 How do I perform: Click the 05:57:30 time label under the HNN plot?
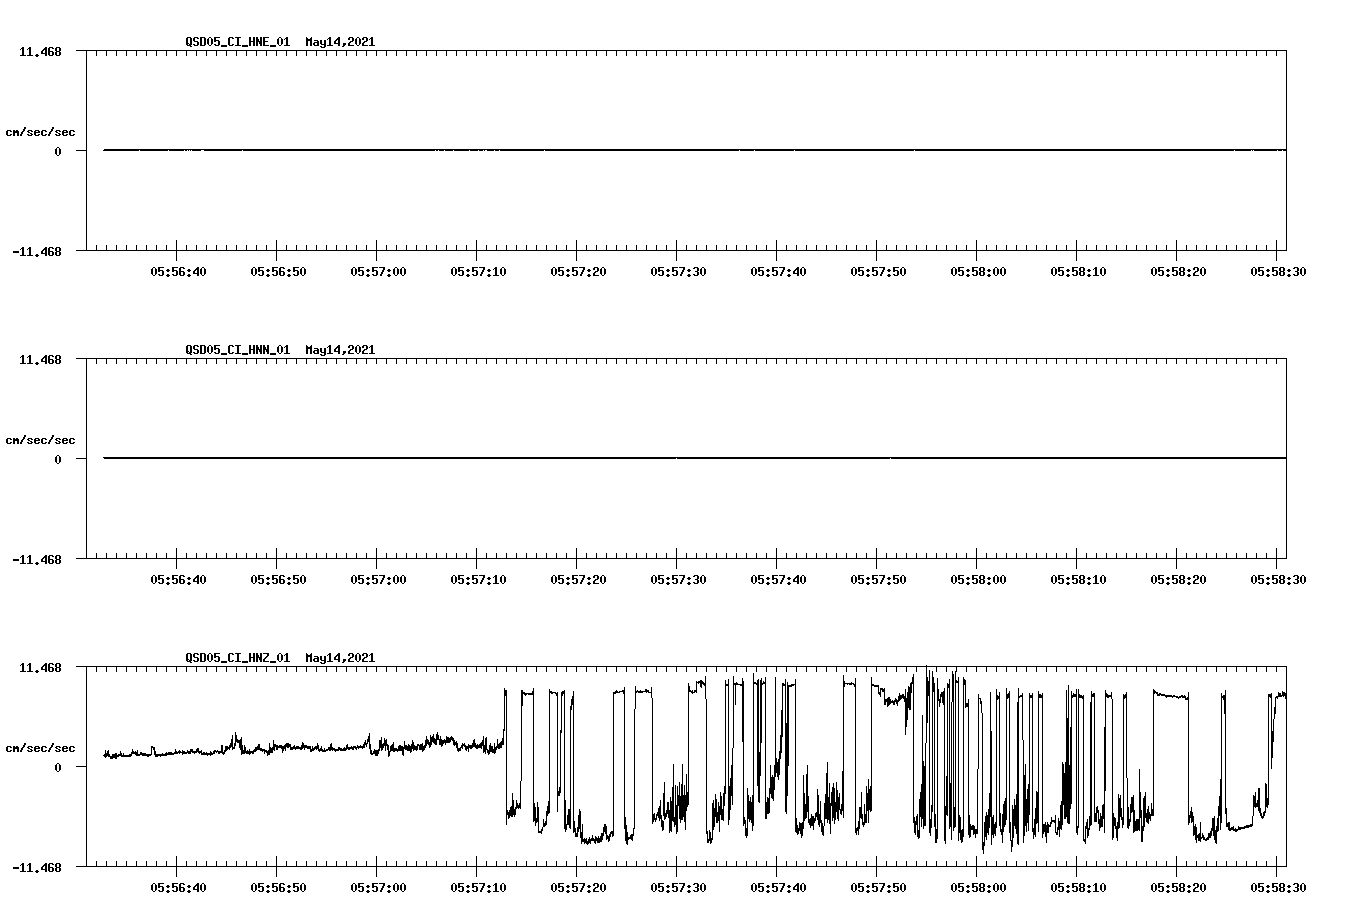pos(677,578)
